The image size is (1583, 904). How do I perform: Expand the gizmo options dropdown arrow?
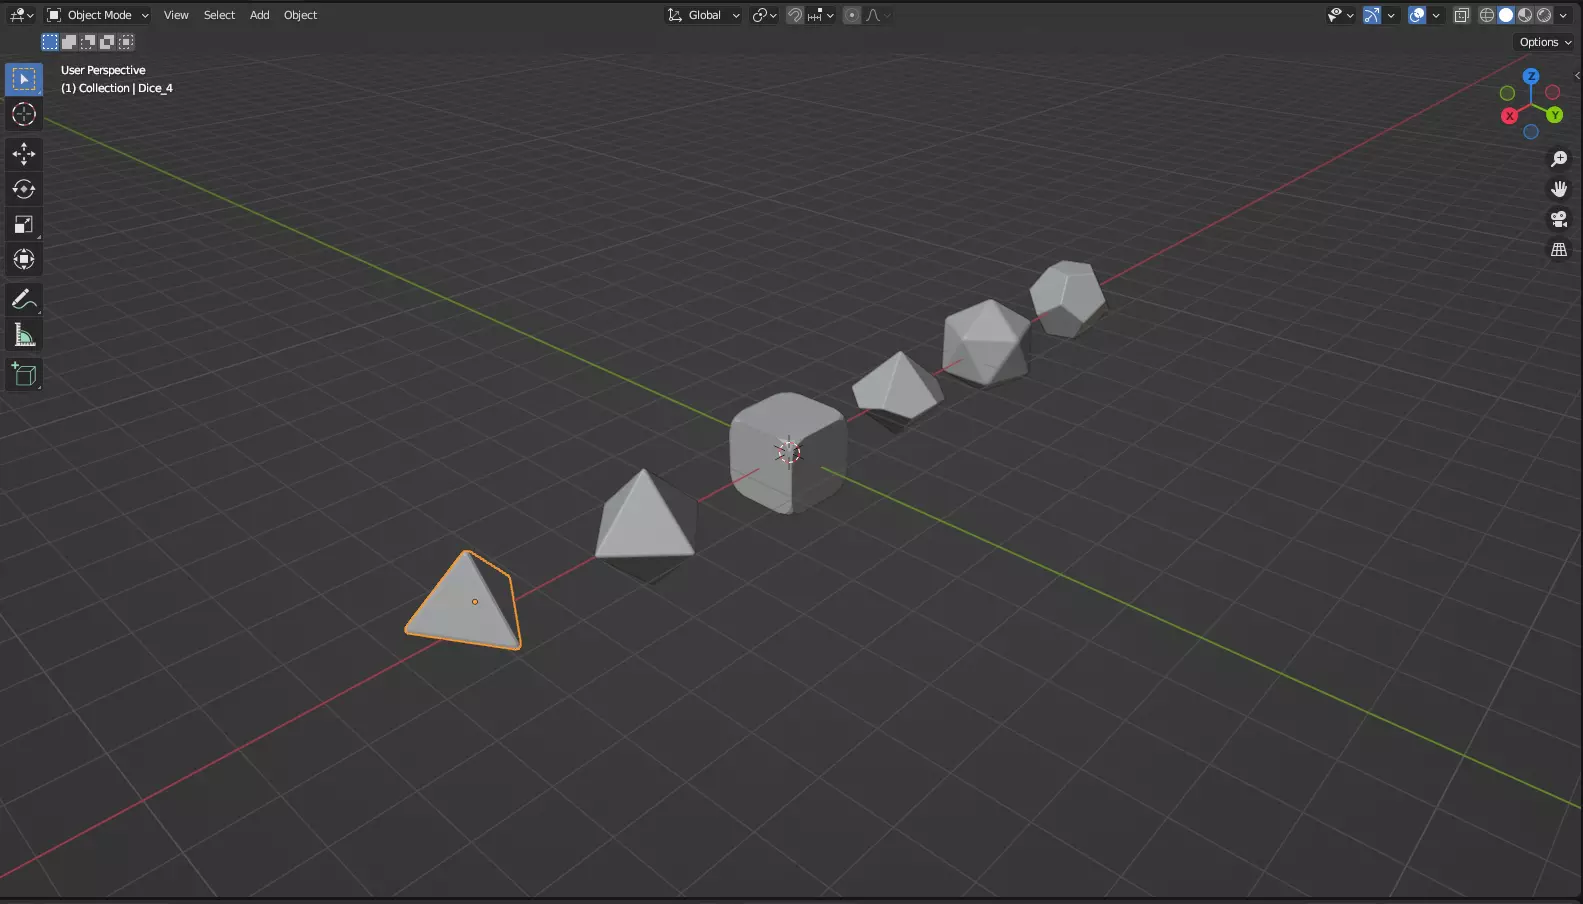(1391, 15)
